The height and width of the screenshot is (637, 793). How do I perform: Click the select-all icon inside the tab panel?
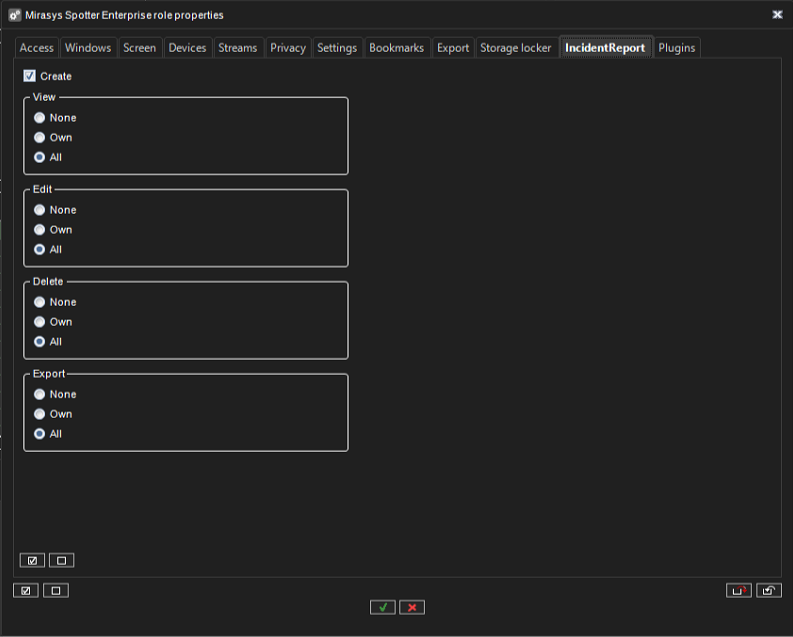click(x=32, y=560)
